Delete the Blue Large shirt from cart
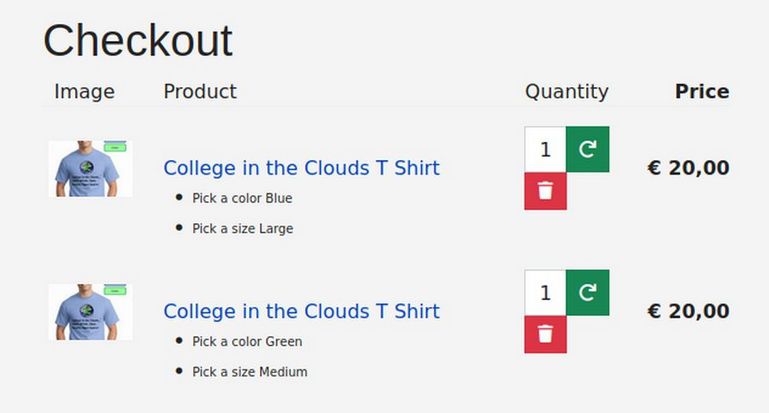 pyautogui.click(x=545, y=191)
